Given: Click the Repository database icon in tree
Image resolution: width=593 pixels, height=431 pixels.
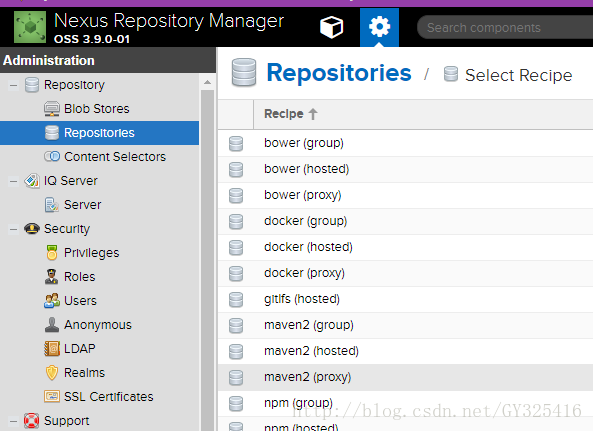Looking at the screenshot, I should coord(32,85).
